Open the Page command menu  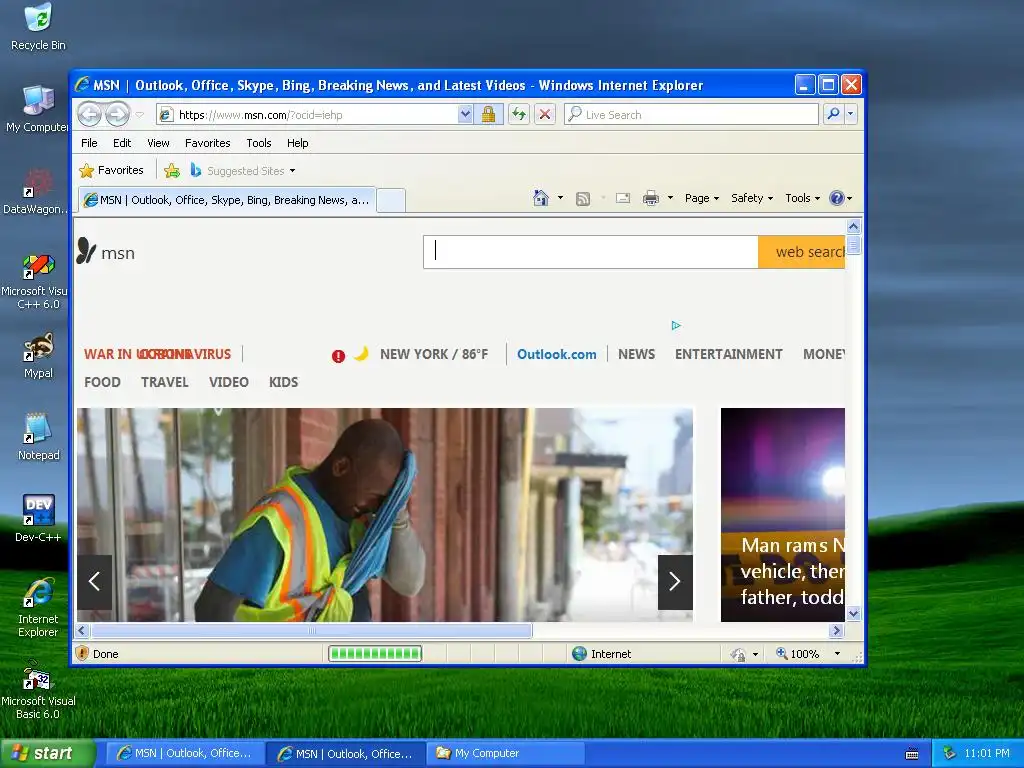coord(701,198)
